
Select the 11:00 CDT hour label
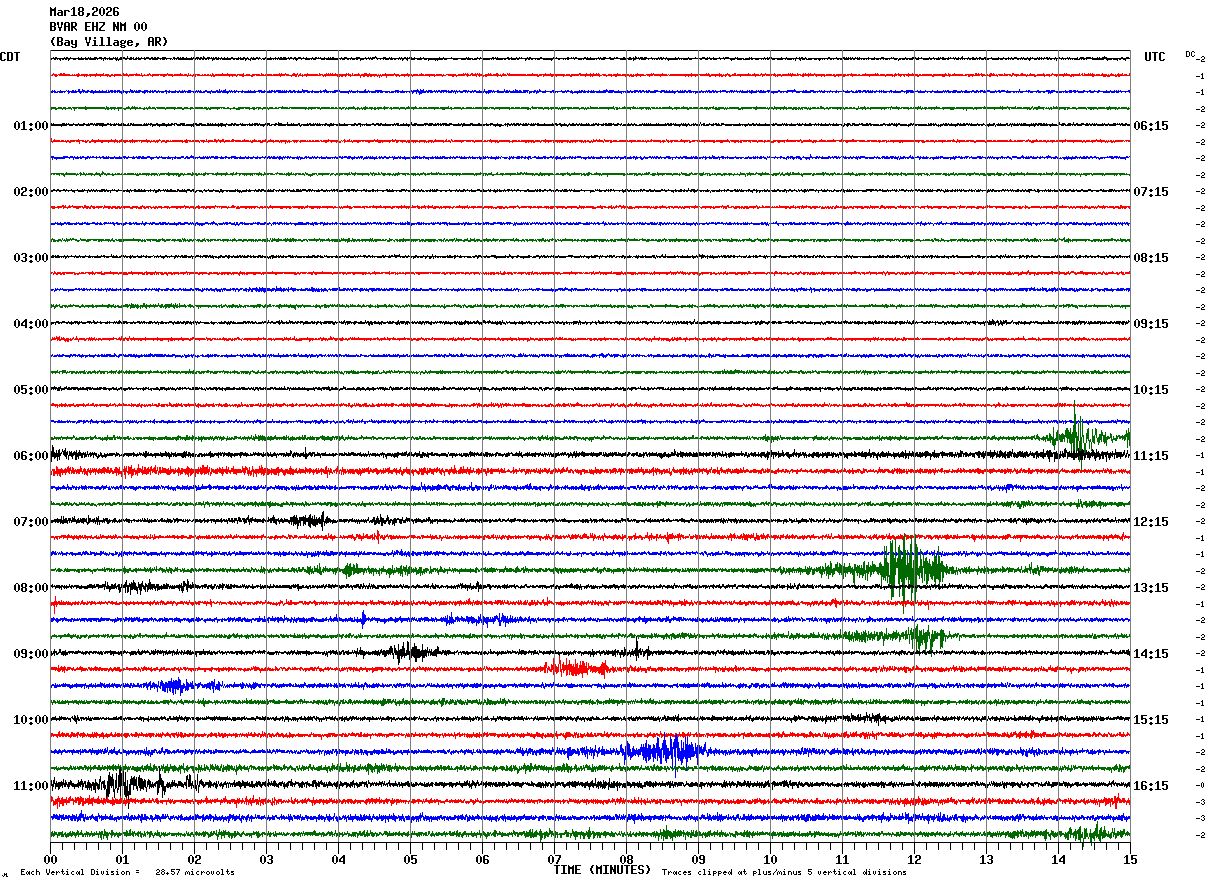[31, 786]
